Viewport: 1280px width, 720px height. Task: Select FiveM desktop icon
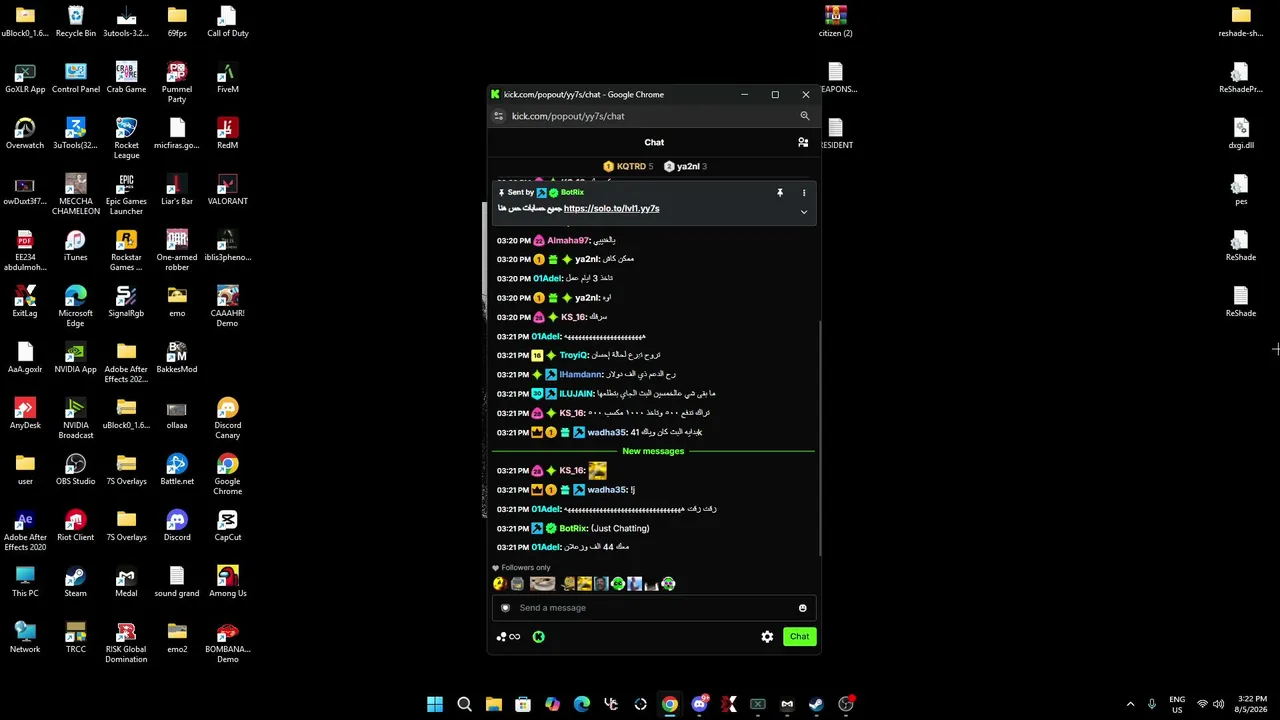[228, 77]
